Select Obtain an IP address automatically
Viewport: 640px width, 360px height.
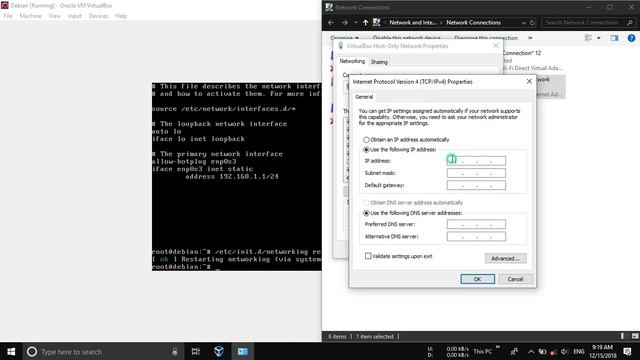(406, 140)
